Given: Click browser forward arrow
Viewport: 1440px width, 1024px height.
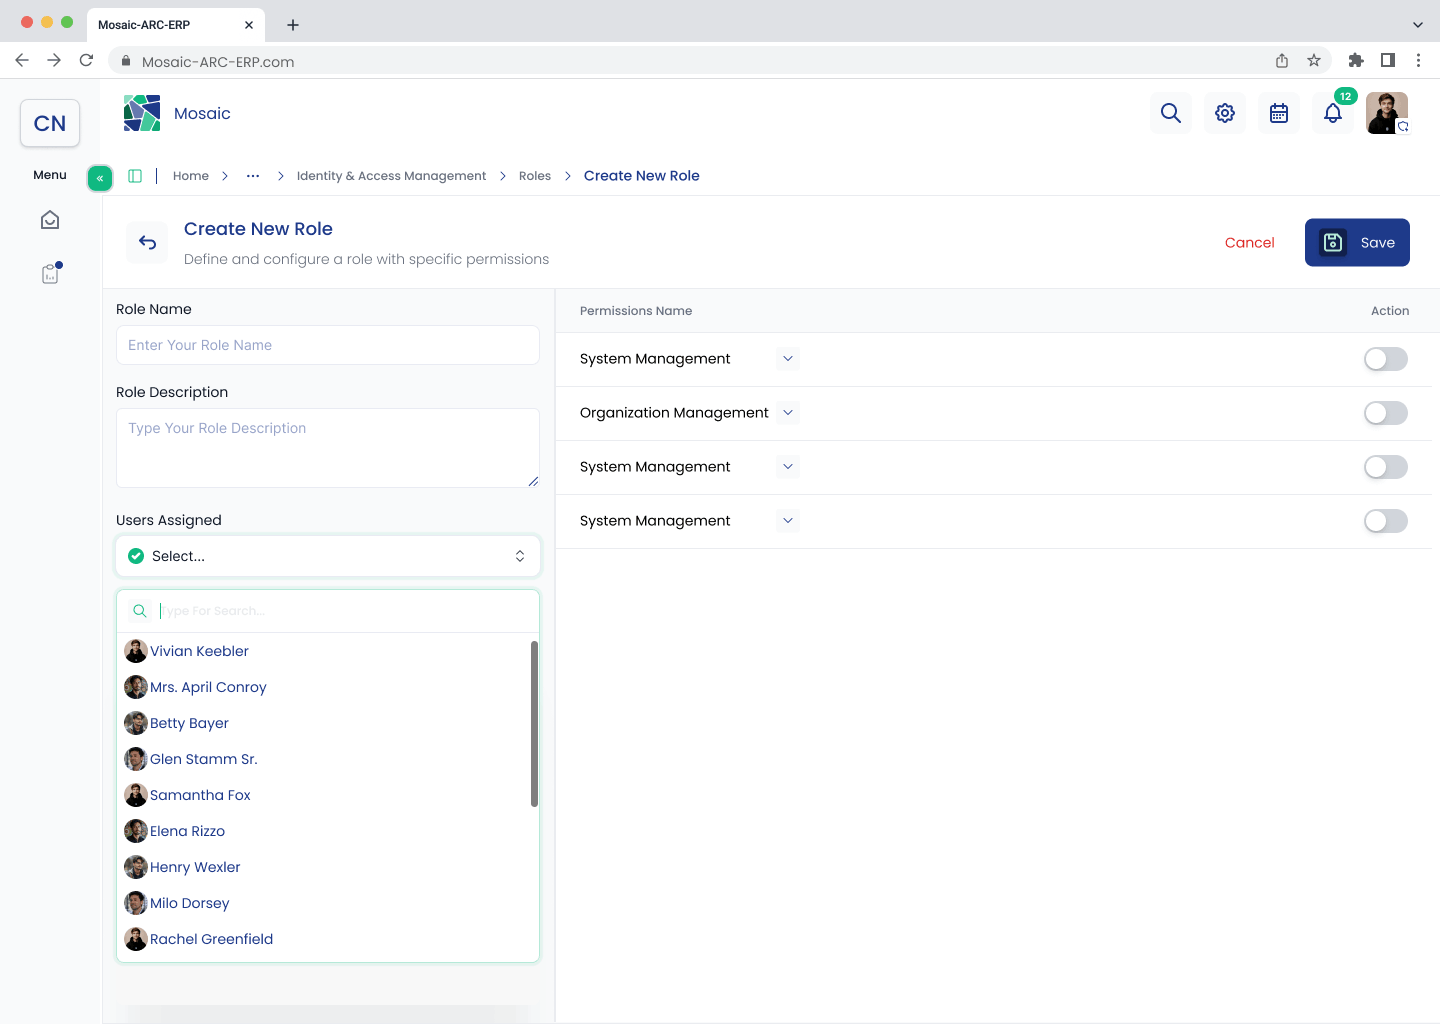Looking at the screenshot, I should [x=54, y=61].
